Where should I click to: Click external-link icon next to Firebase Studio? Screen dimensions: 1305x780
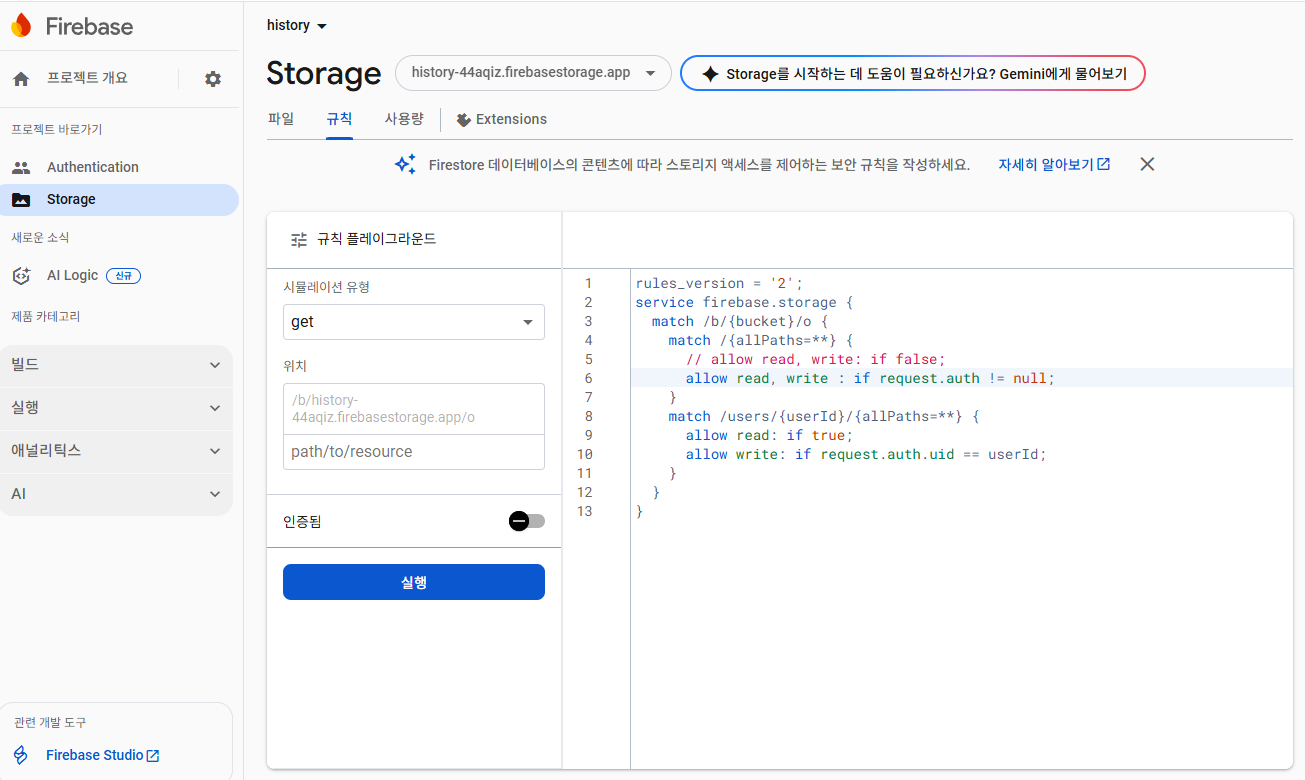pyautogui.click(x=153, y=755)
